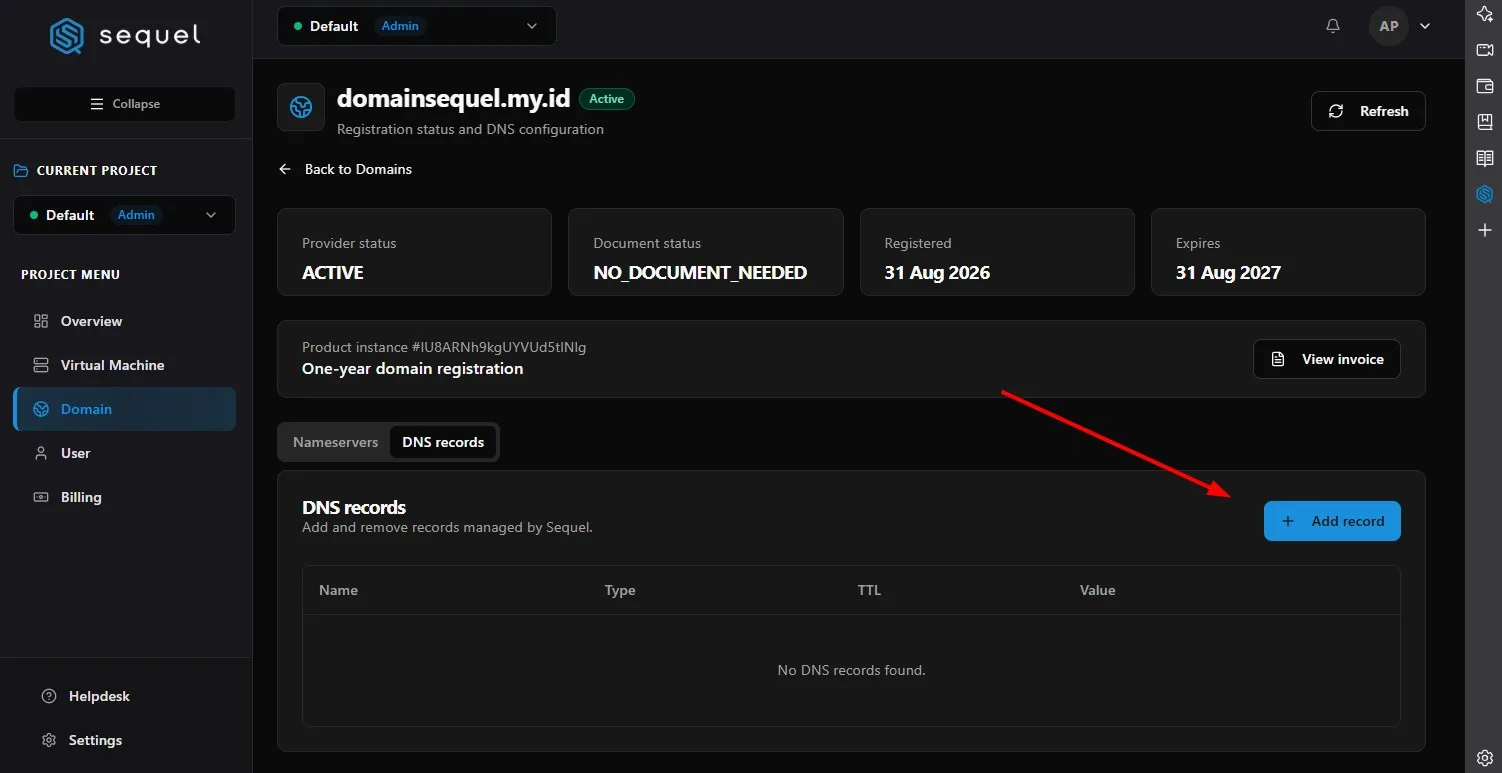Viewport: 1502px width, 773px height.
Task: Switch to the Nameservers tab
Action: coord(335,442)
